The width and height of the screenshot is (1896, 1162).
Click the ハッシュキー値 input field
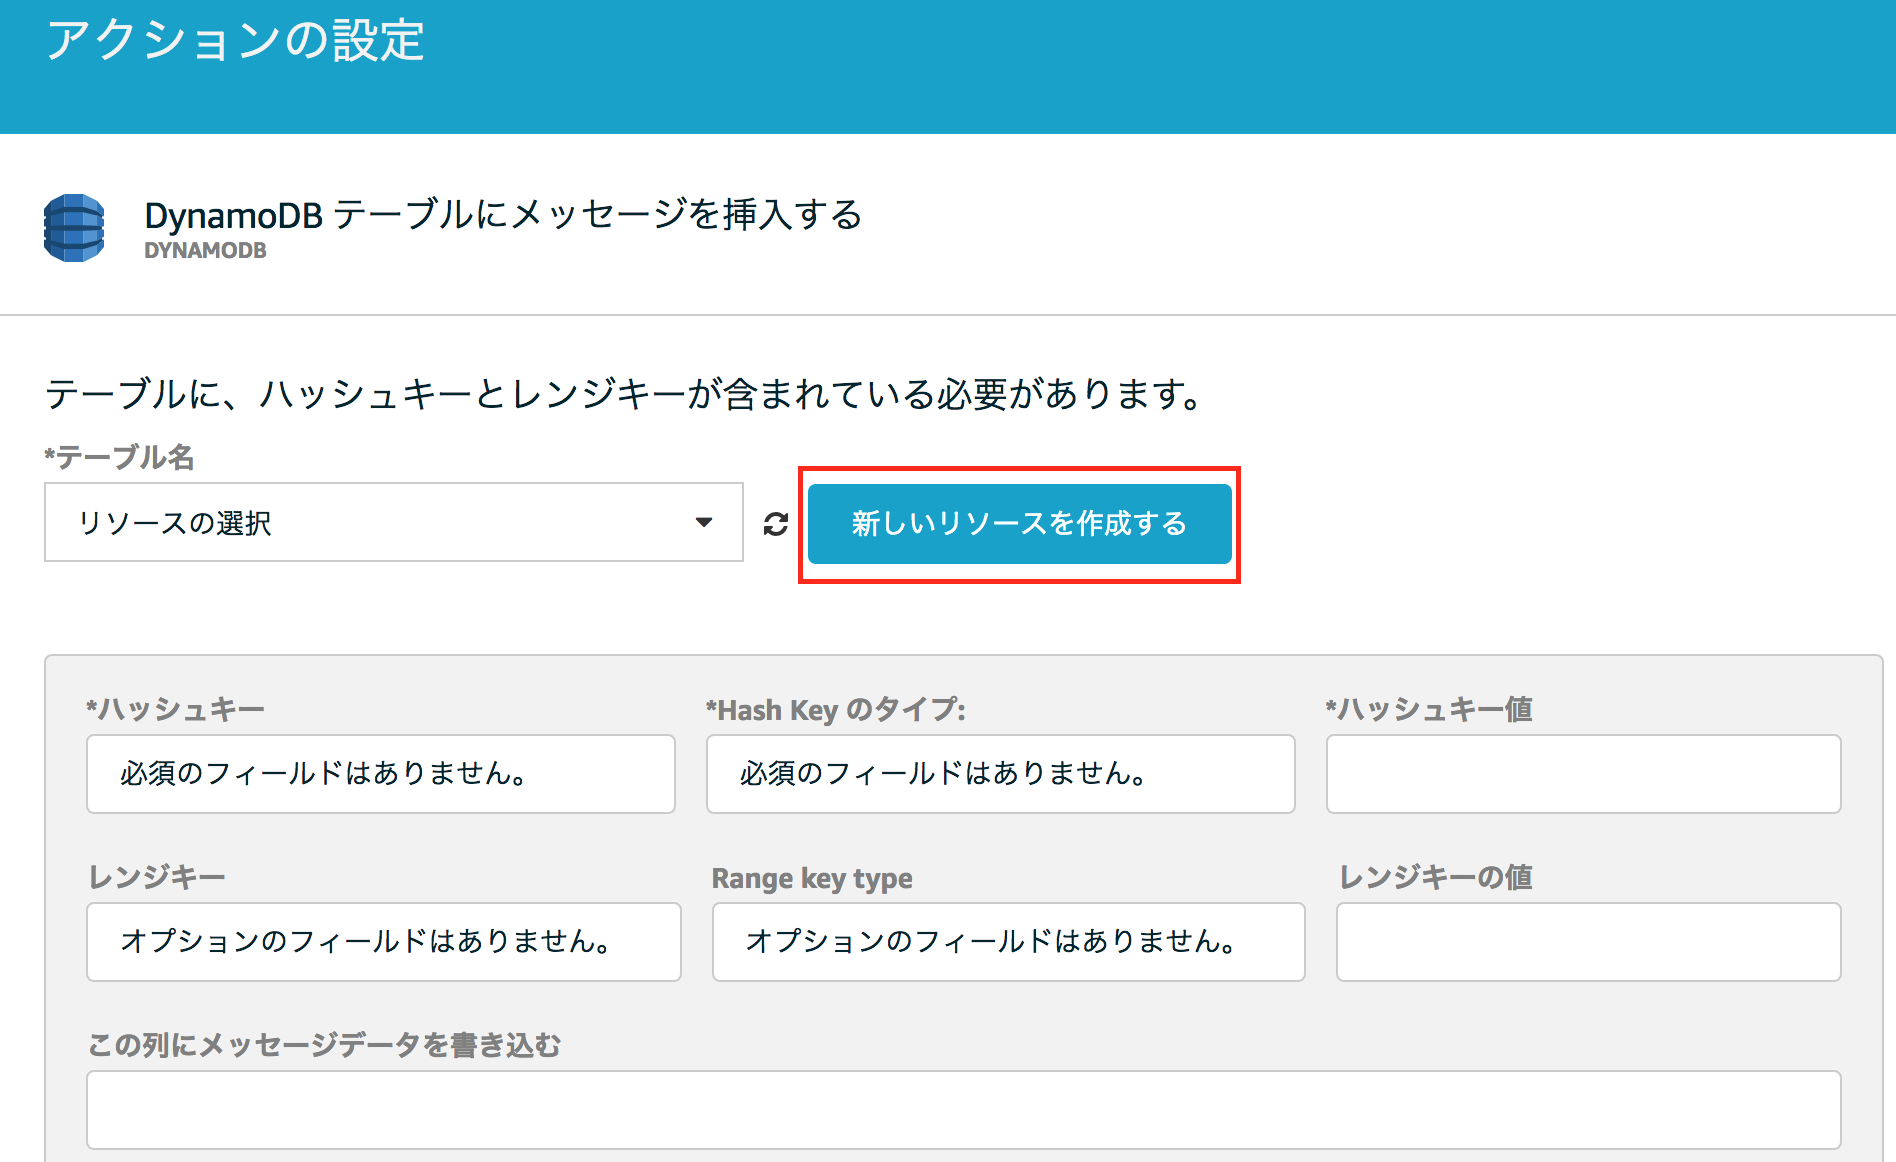(x=1583, y=774)
